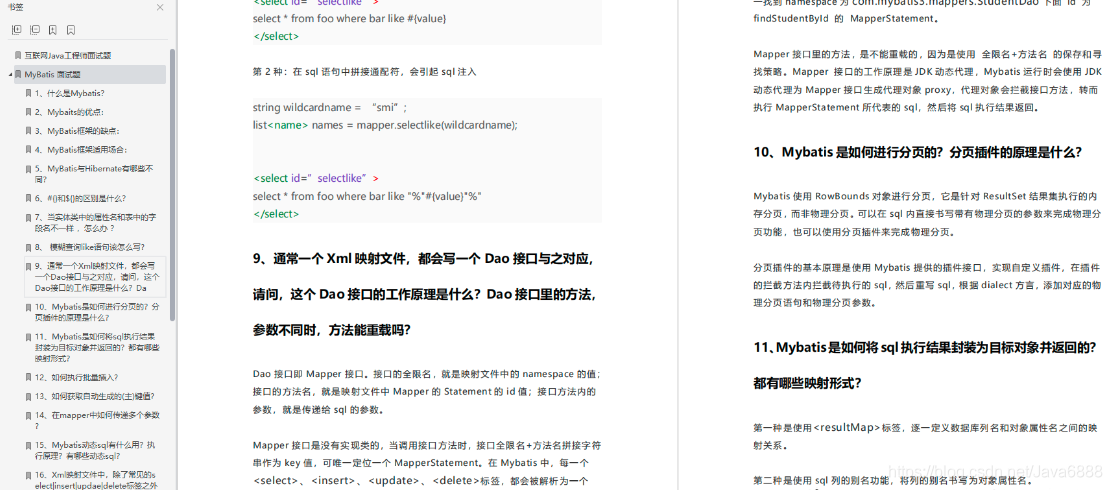Viewport: 1112px width, 490px height.
Task: Open bookmark 互联网Java工程师面试题
Action: tap(67, 55)
